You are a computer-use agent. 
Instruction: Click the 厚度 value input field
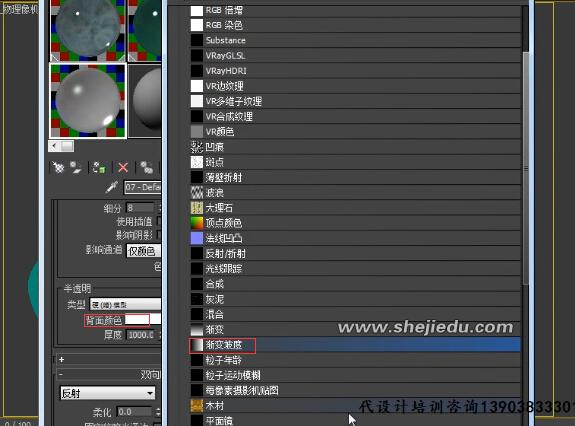141,335
